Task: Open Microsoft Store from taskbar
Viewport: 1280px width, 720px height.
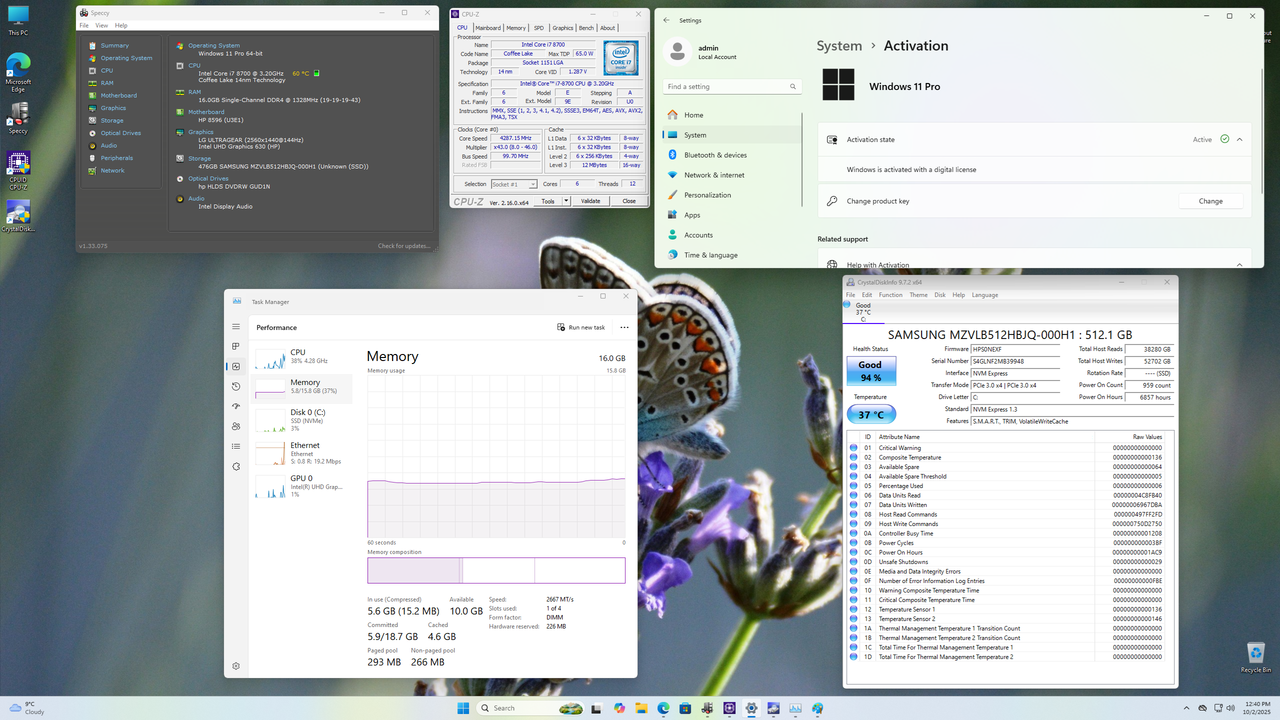Action: click(x=685, y=708)
